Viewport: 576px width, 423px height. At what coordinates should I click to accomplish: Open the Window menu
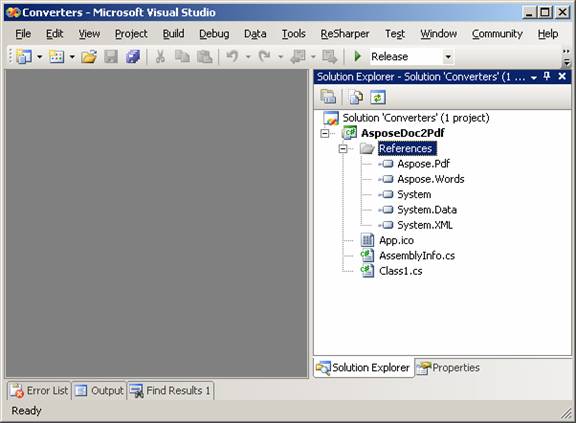click(x=439, y=34)
